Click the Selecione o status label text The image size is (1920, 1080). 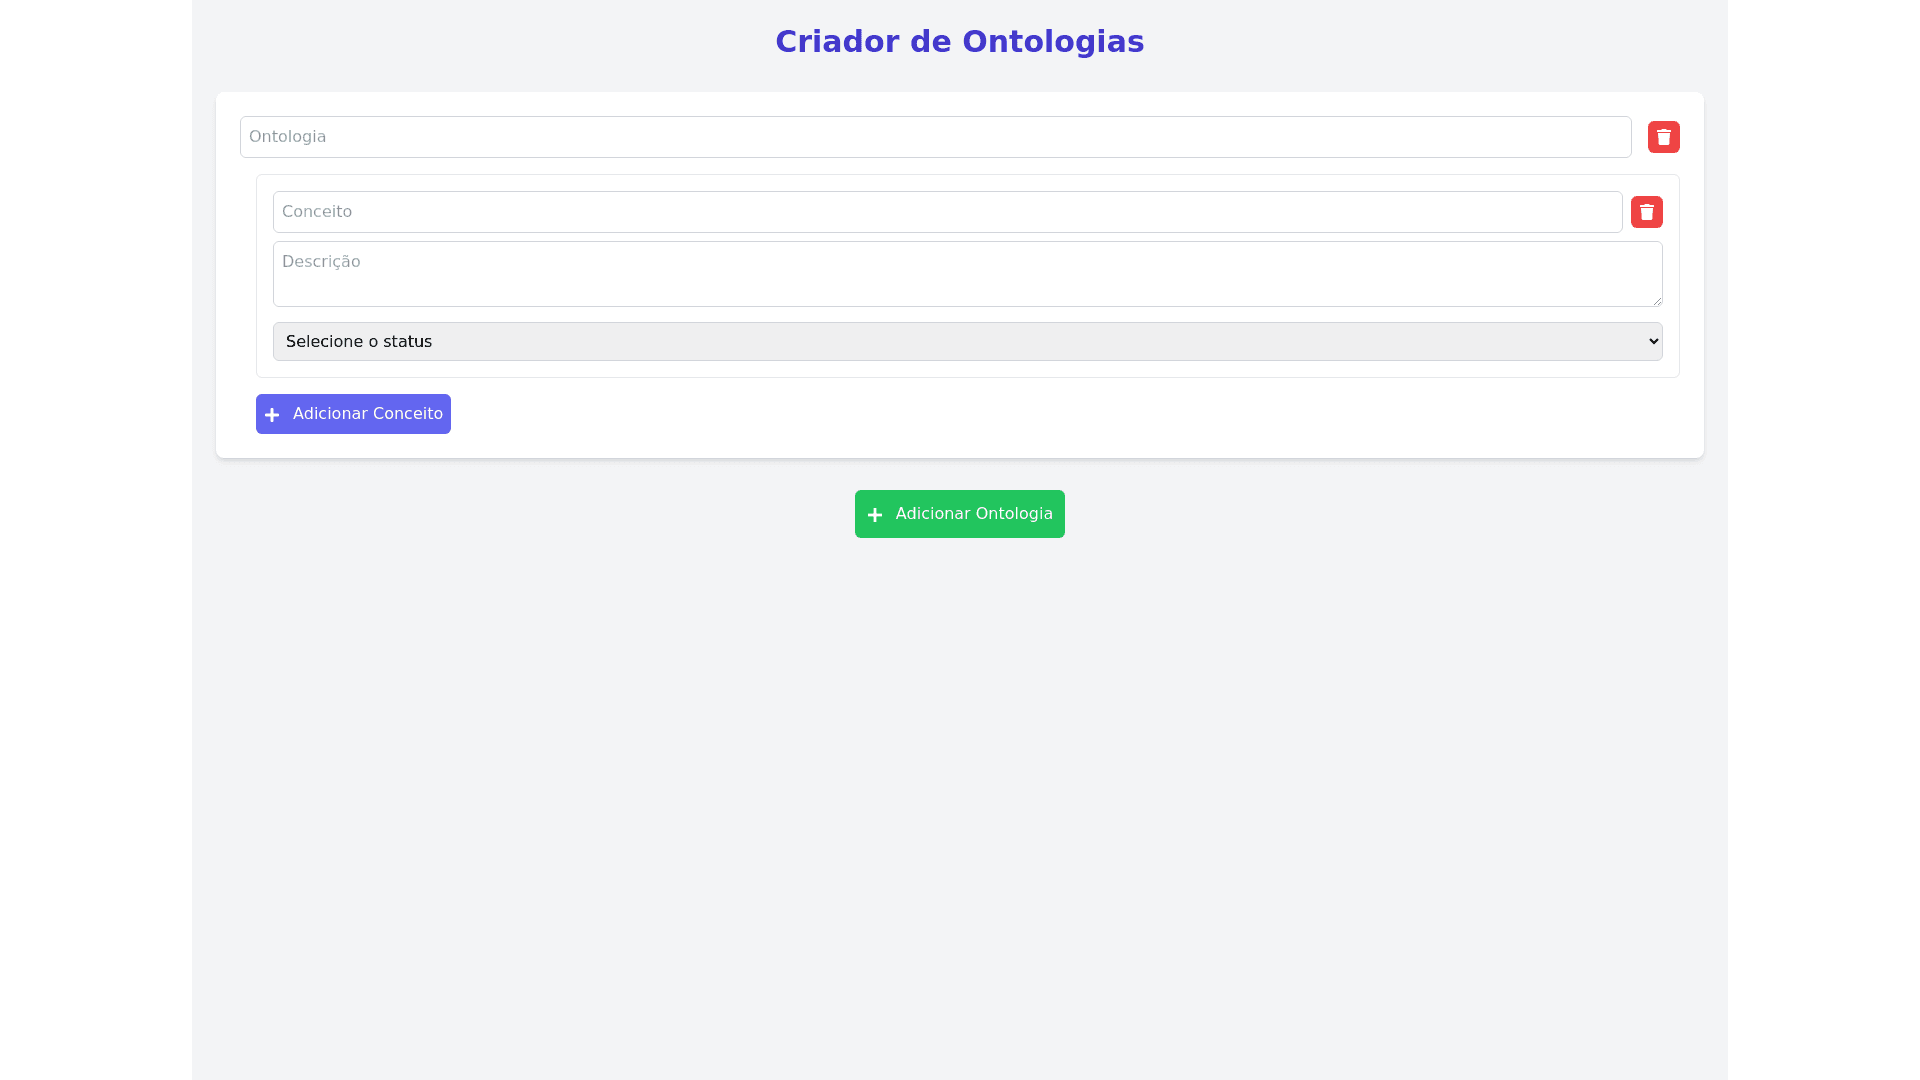pos(358,342)
